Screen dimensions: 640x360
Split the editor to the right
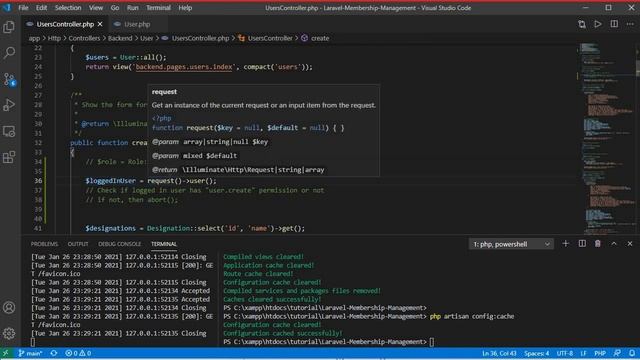[614, 24]
